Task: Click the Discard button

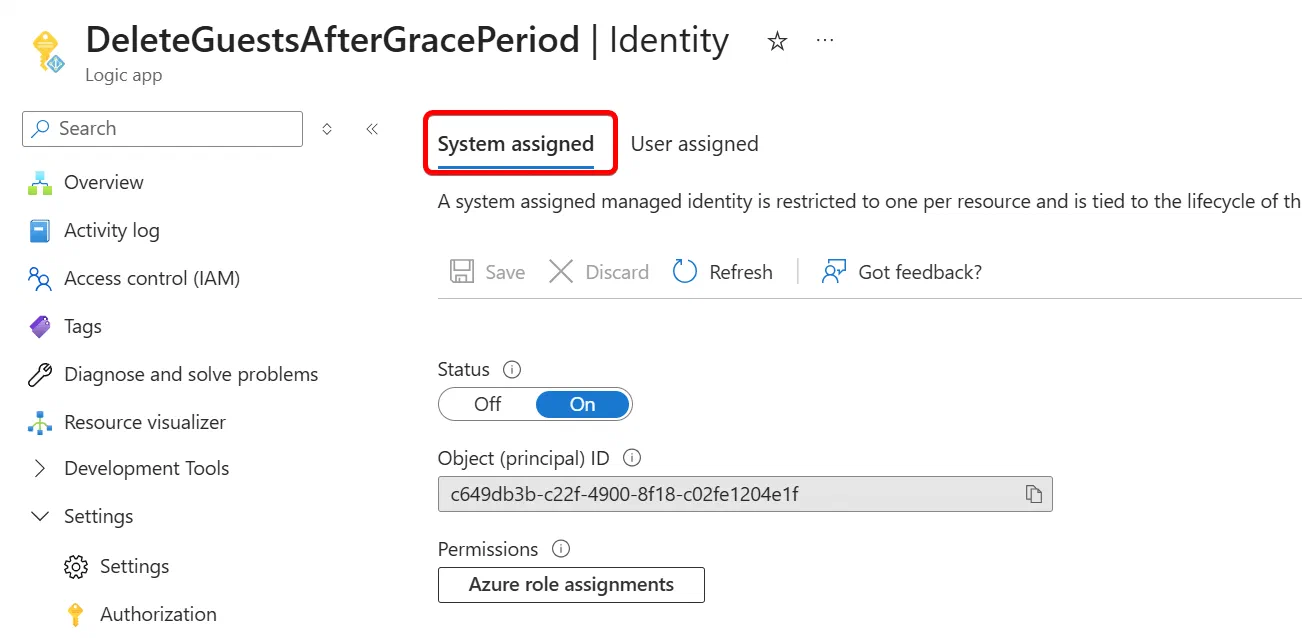Action: 598,272
